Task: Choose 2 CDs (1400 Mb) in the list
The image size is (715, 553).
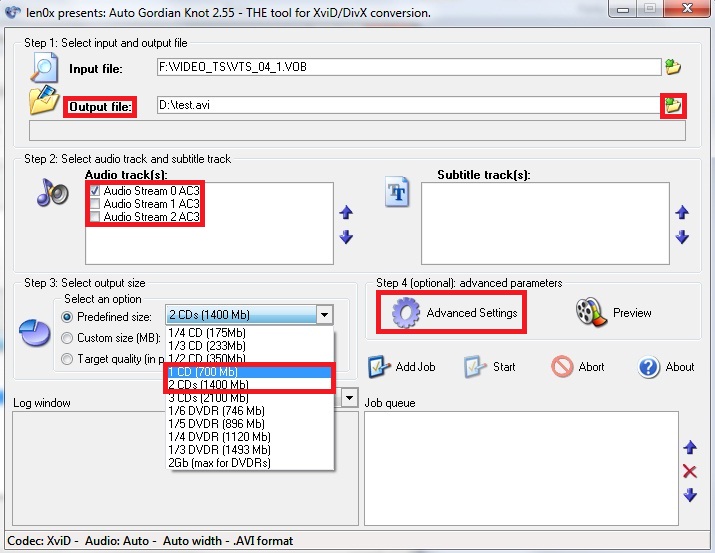Action: pos(250,384)
